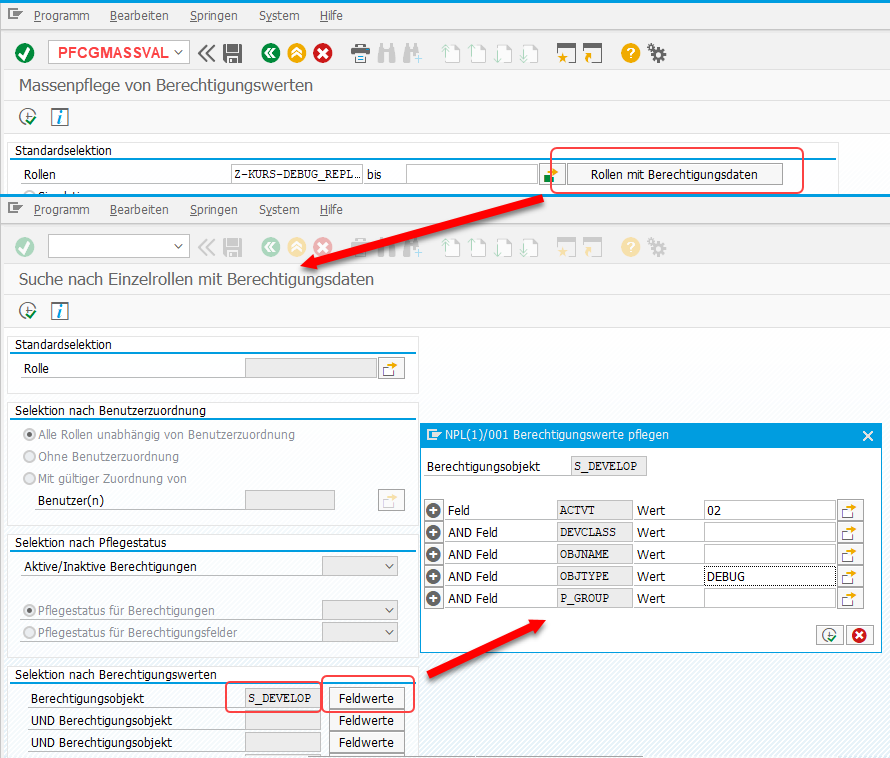
Task: Select Alle Rollen unabhängig von Benutzerzuordnung
Action: tap(30, 435)
